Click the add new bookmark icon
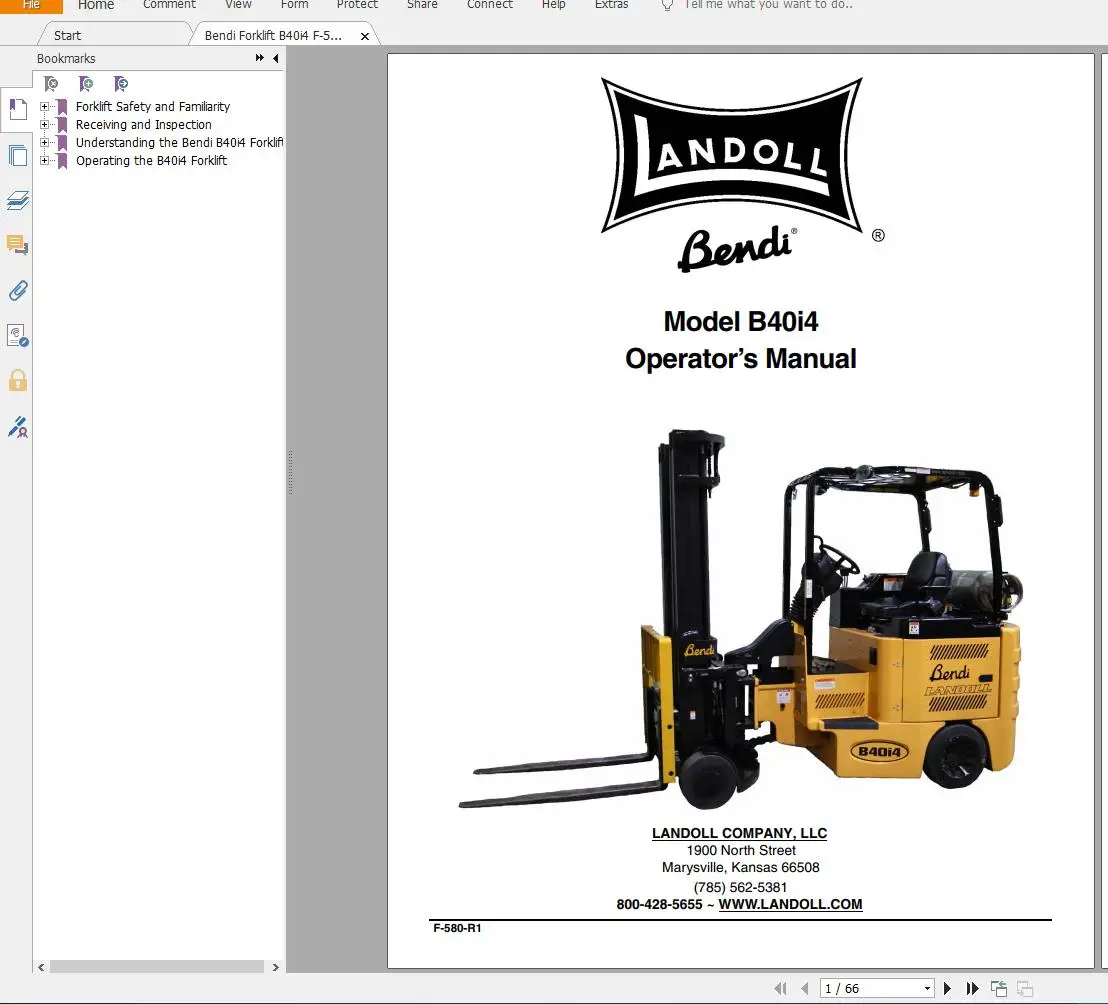The image size is (1108, 1004). 86,84
